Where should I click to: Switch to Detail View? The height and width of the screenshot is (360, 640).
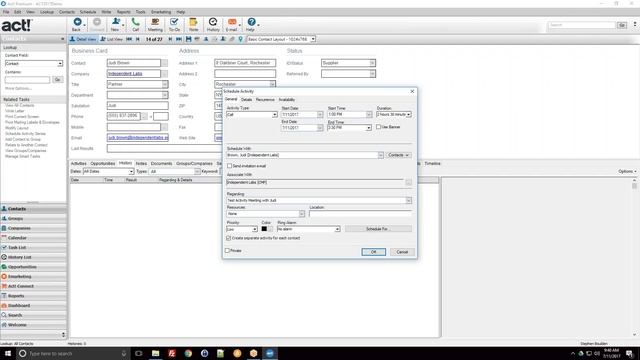pyautogui.click(x=83, y=39)
